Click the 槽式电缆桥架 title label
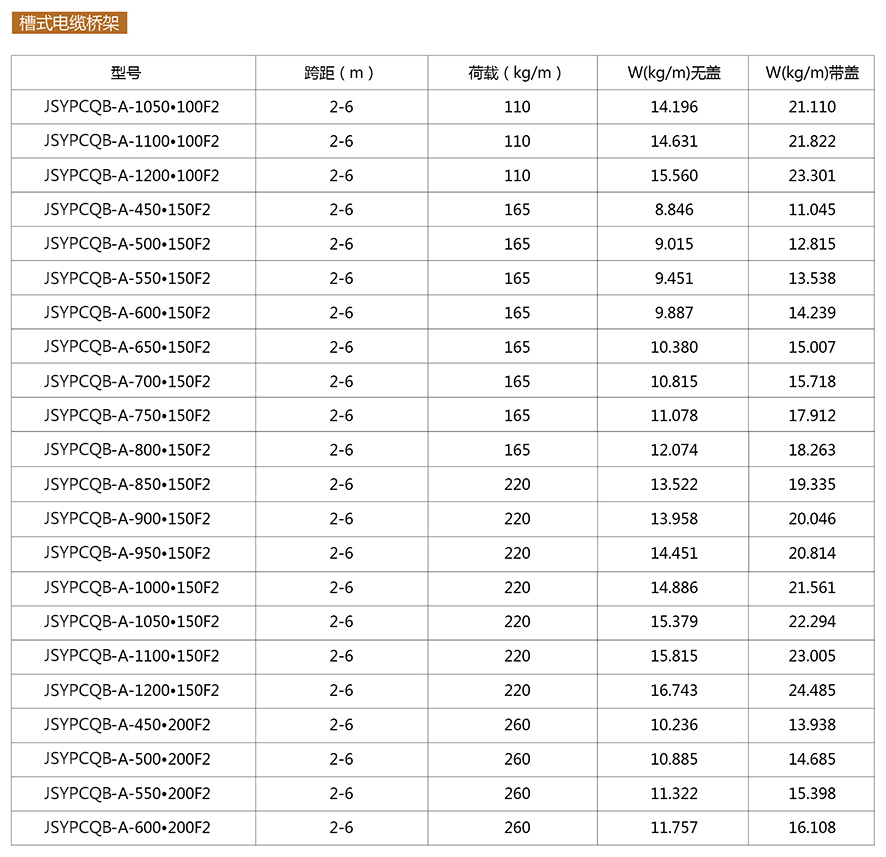886x857 pixels. [x=69, y=23]
